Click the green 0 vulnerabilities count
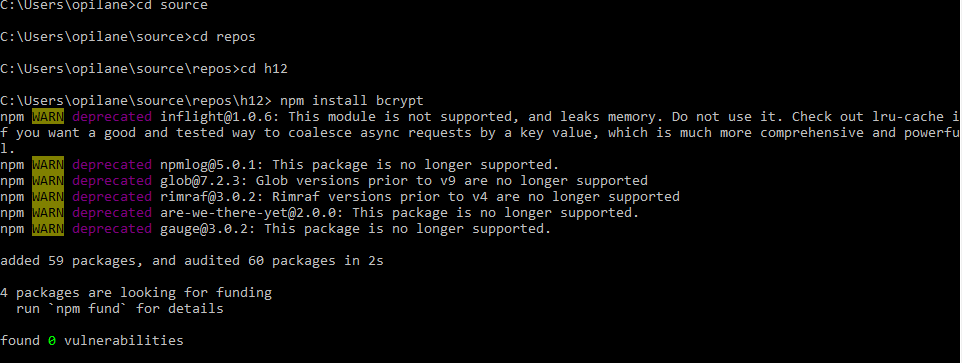The width and height of the screenshot is (962, 363). pos(52,340)
